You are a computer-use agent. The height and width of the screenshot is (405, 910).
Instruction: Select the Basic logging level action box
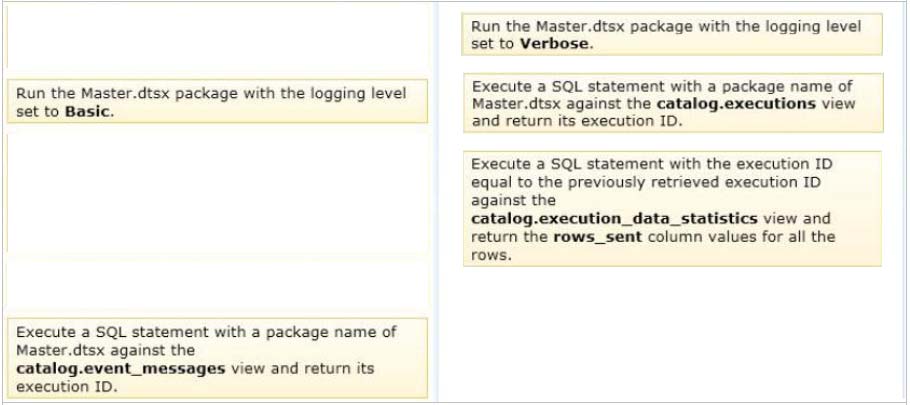click(x=217, y=102)
